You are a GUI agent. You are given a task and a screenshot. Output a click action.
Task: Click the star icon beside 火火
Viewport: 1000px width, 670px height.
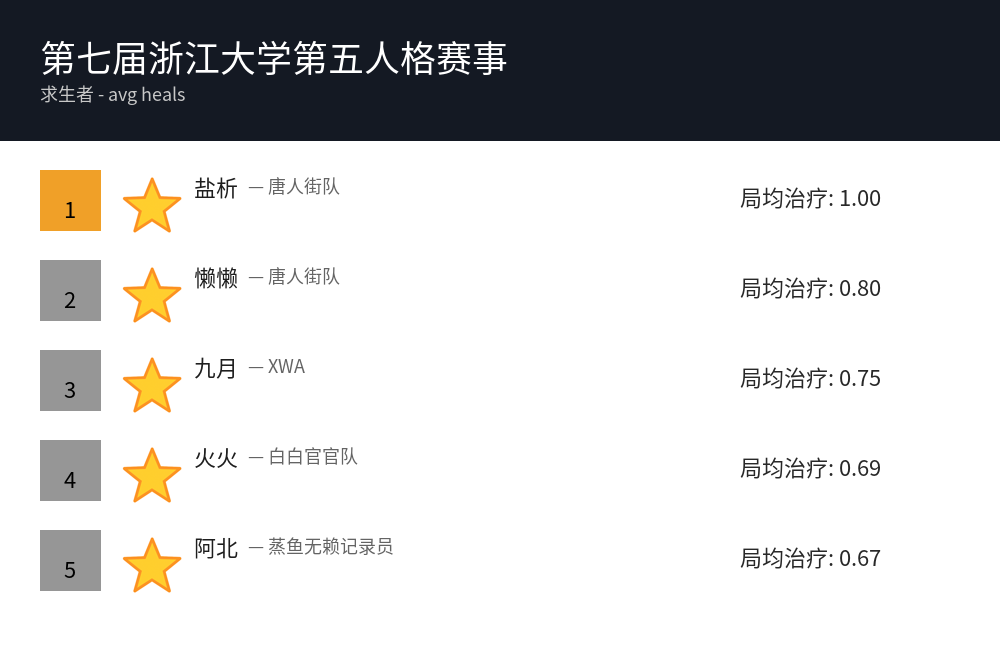152,476
